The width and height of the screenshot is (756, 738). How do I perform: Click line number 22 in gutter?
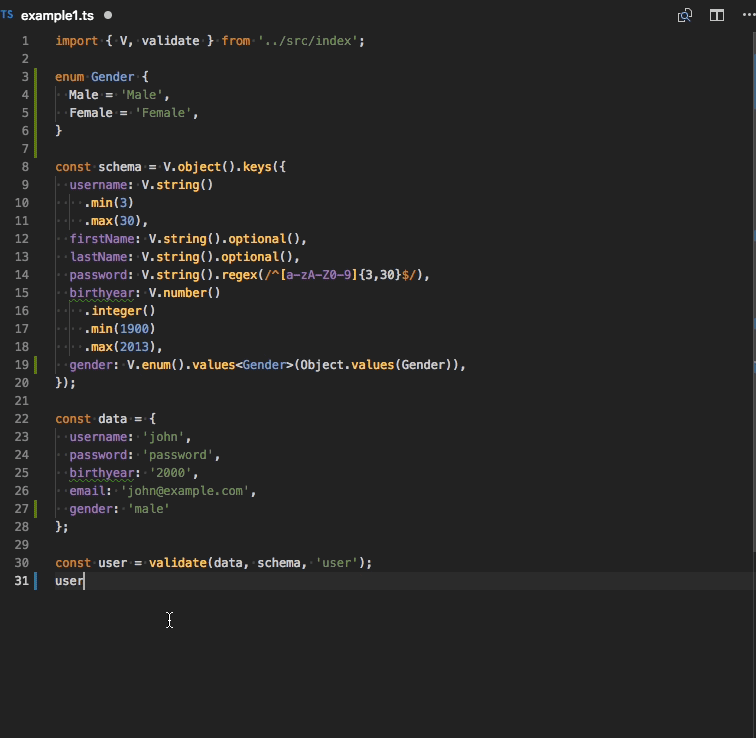tap(22, 419)
